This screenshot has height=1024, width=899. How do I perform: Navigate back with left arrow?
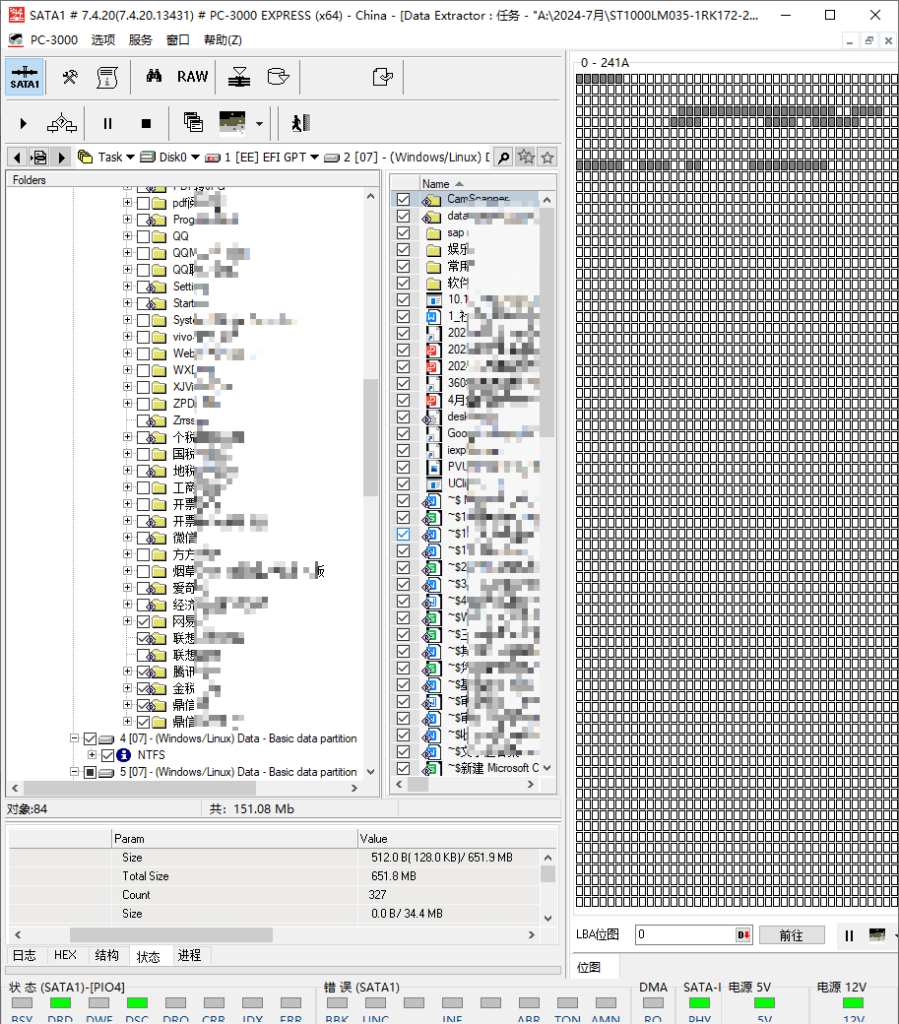18,157
